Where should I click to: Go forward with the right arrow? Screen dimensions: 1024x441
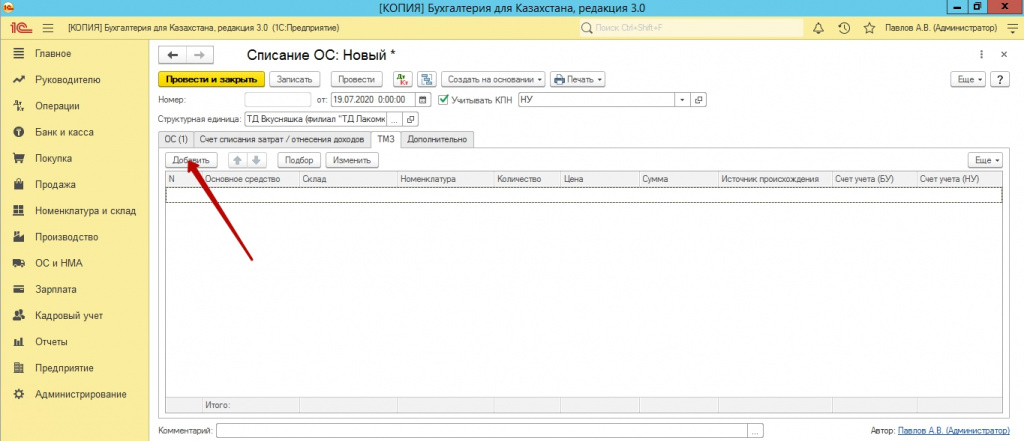click(200, 55)
